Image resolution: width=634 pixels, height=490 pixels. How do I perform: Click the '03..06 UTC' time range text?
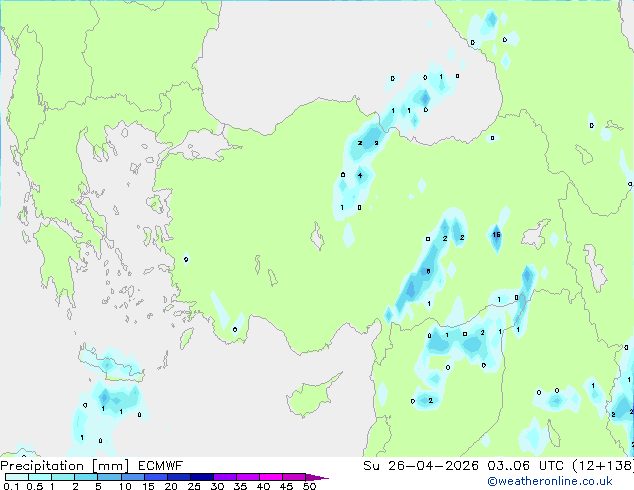pos(525,466)
